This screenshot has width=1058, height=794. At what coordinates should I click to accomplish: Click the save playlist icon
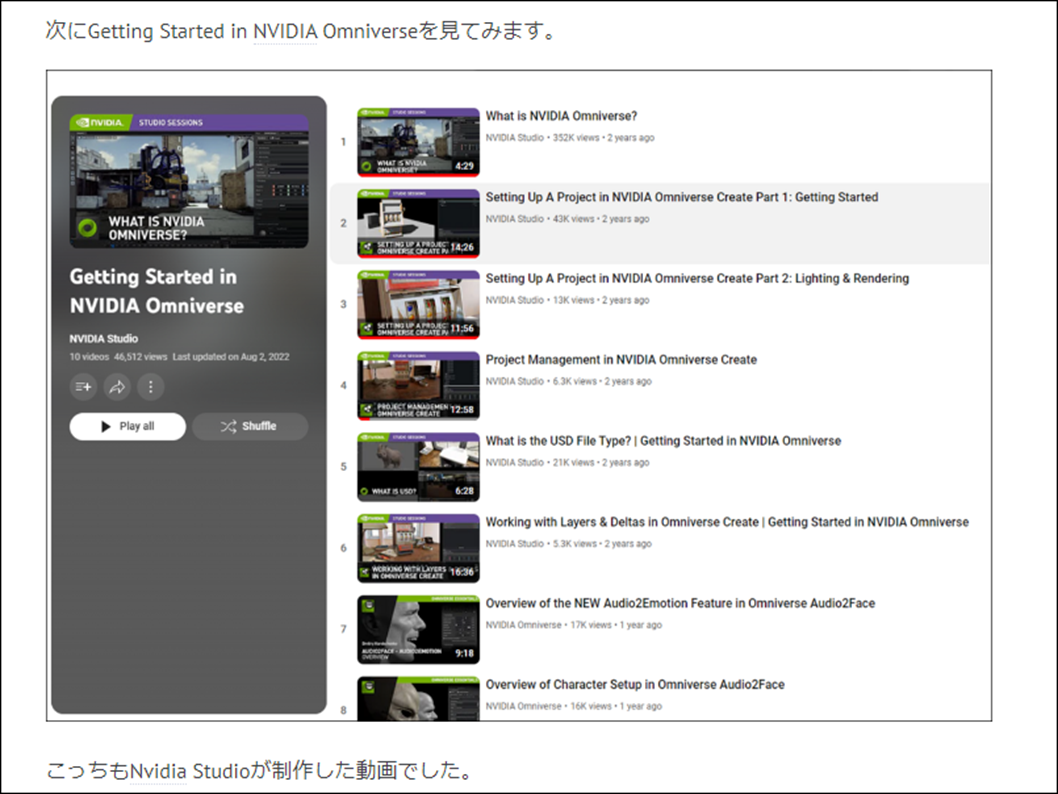[x=83, y=387]
